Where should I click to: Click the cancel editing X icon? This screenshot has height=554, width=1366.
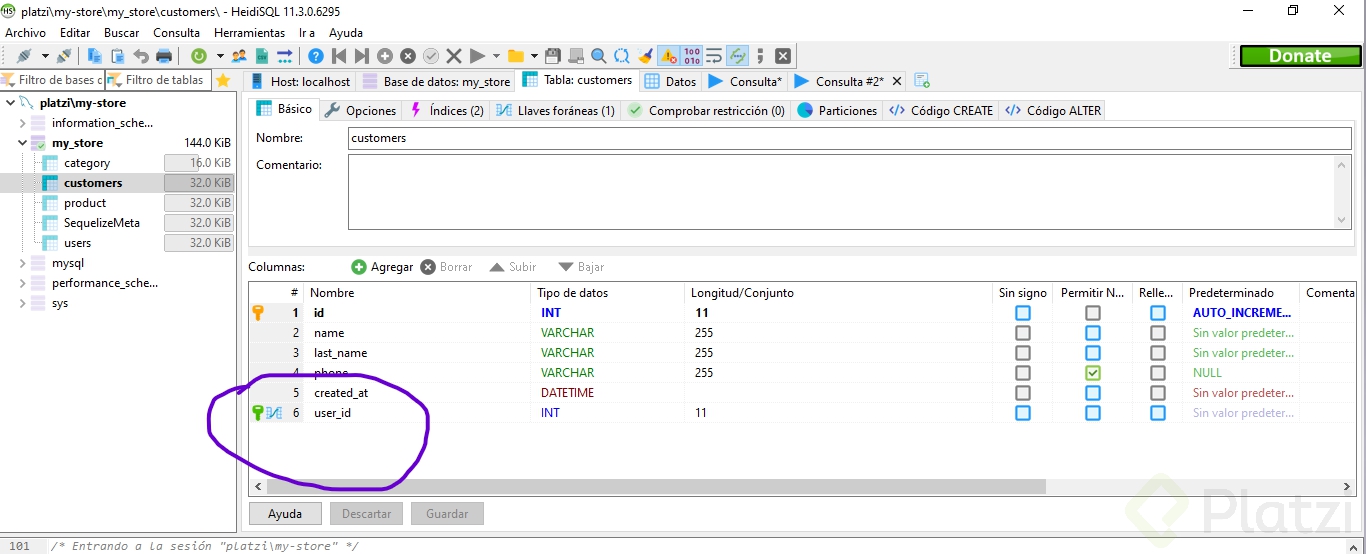(454, 56)
